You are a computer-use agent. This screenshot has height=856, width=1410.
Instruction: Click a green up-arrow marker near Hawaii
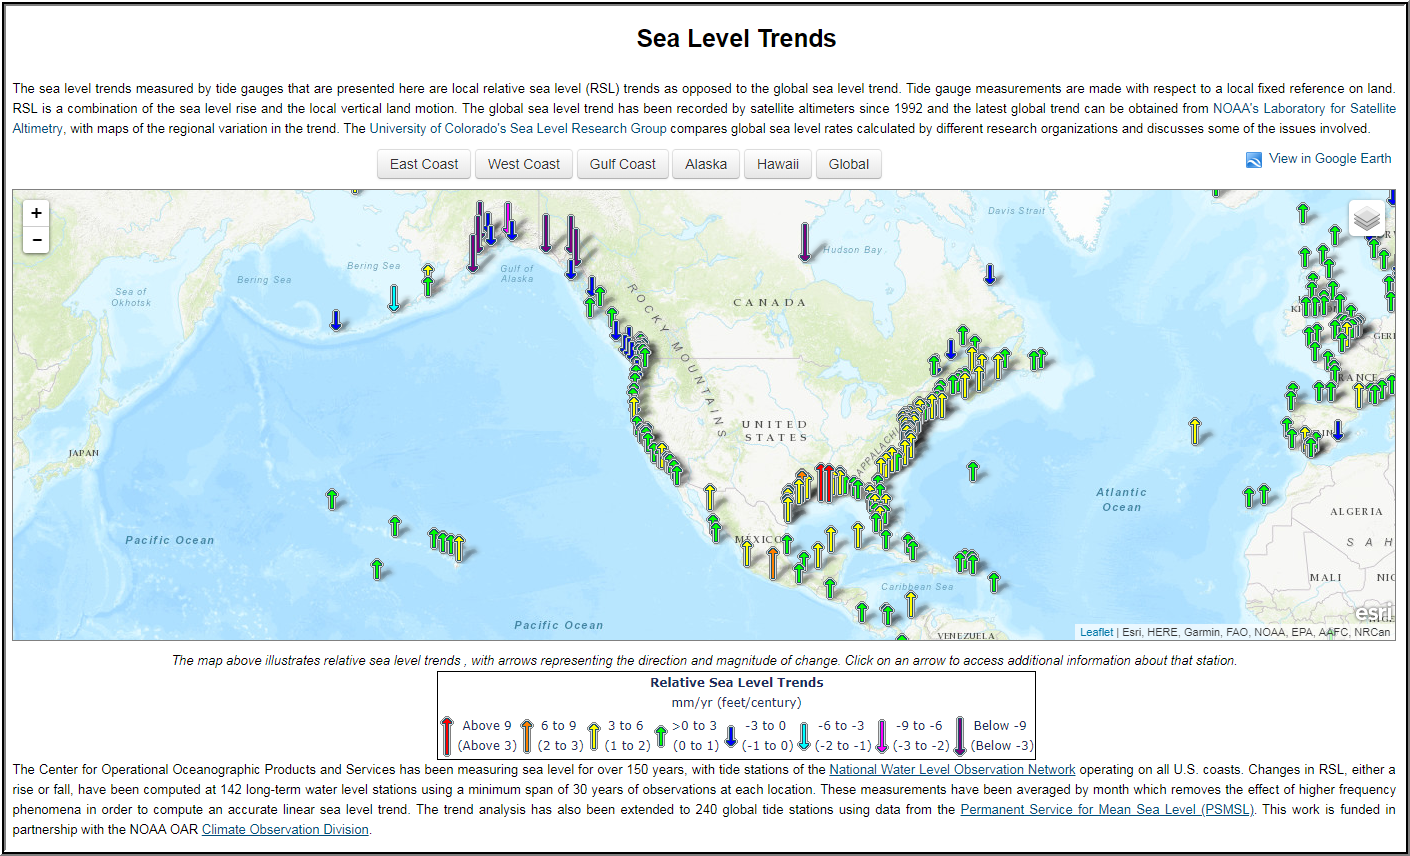pos(434,536)
